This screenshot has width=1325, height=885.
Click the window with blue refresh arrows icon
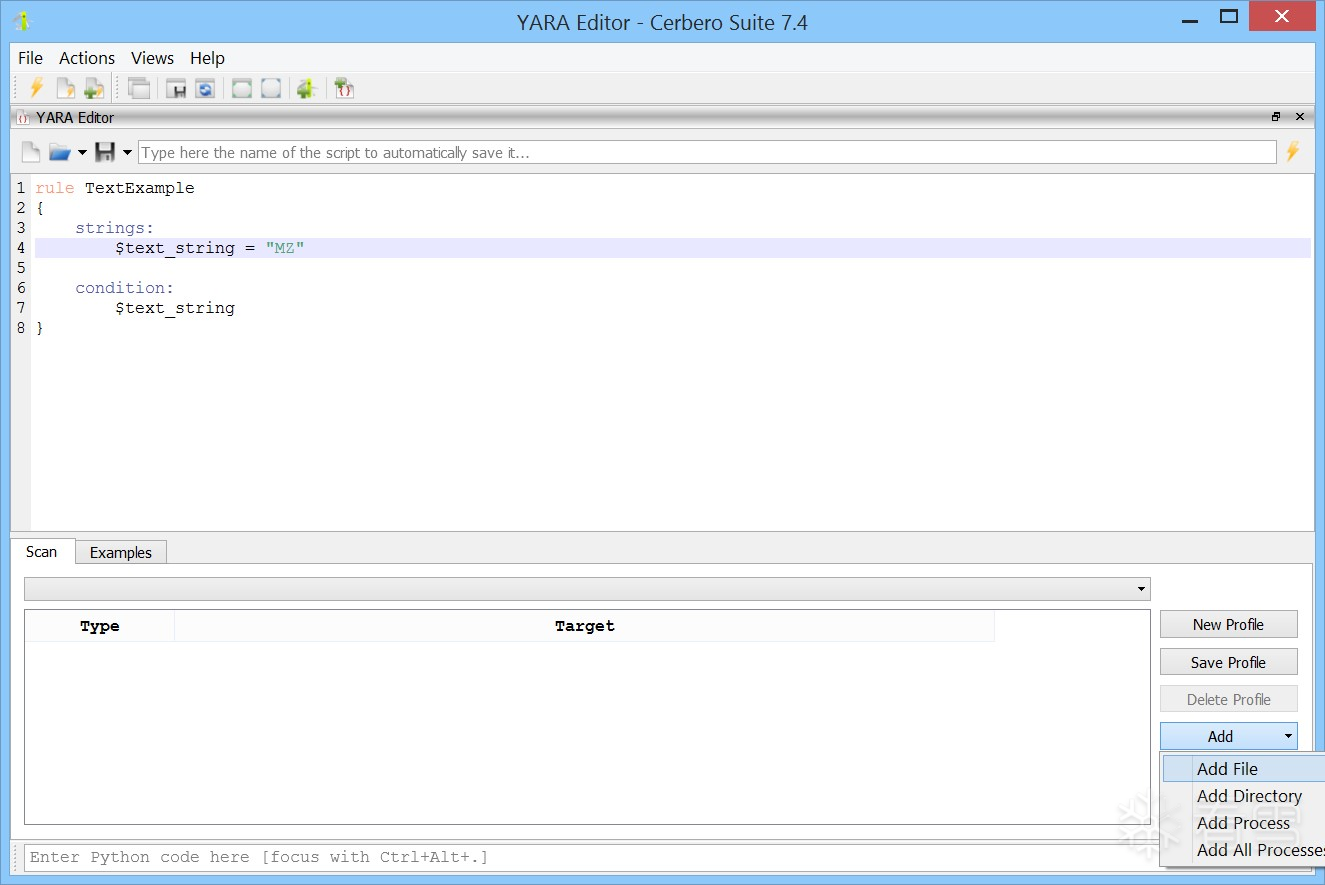point(205,88)
